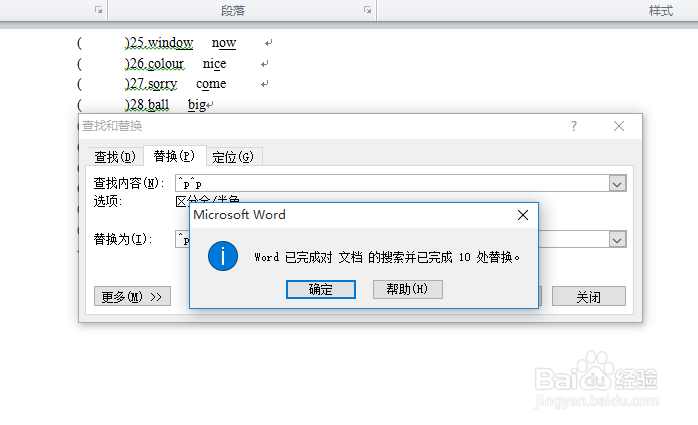Click the 查找内容 input field
The width and height of the screenshot is (698, 425).
pyautogui.click(x=392, y=183)
